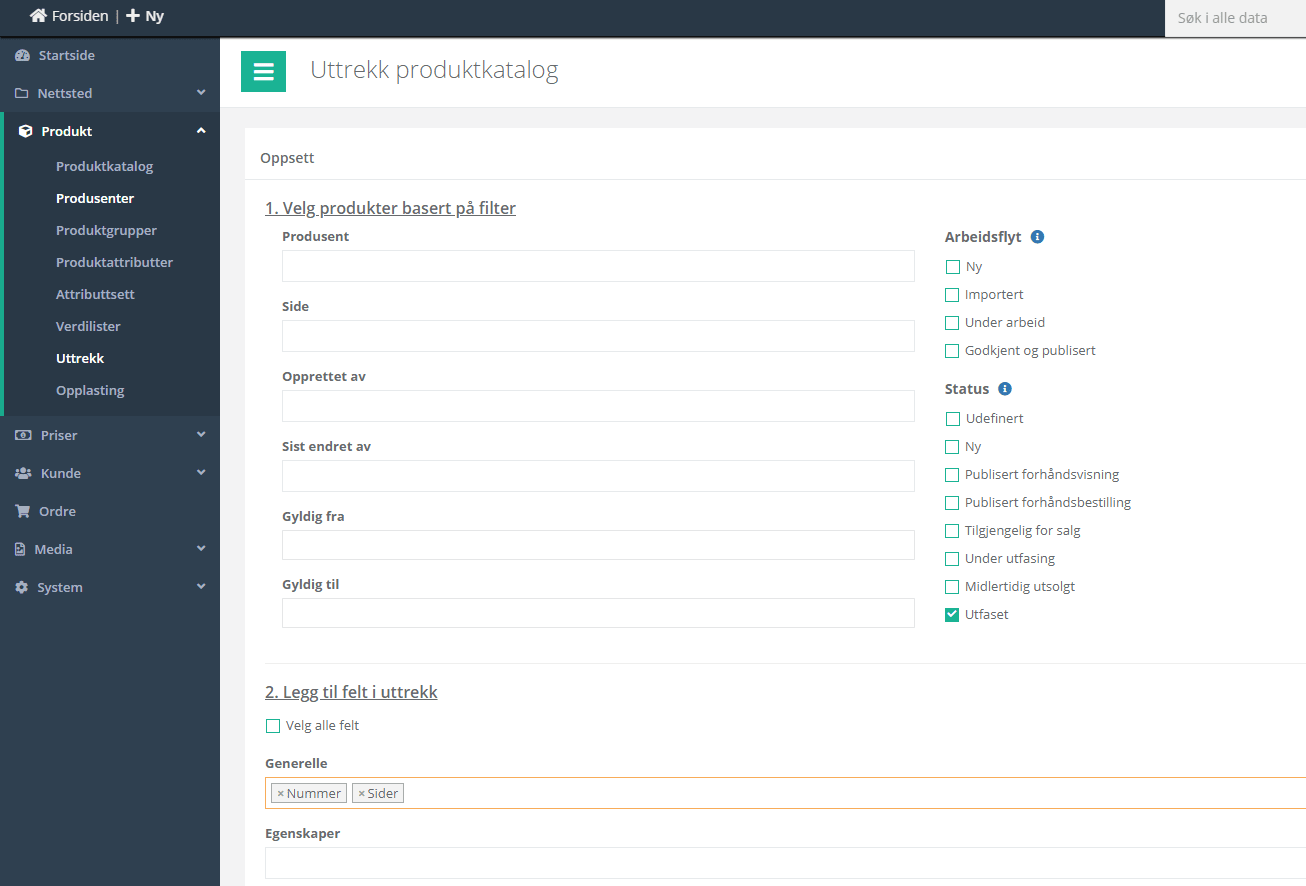Check the Udefinert status checkbox
The image size is (1306, 886).
[x=952, y=419]
